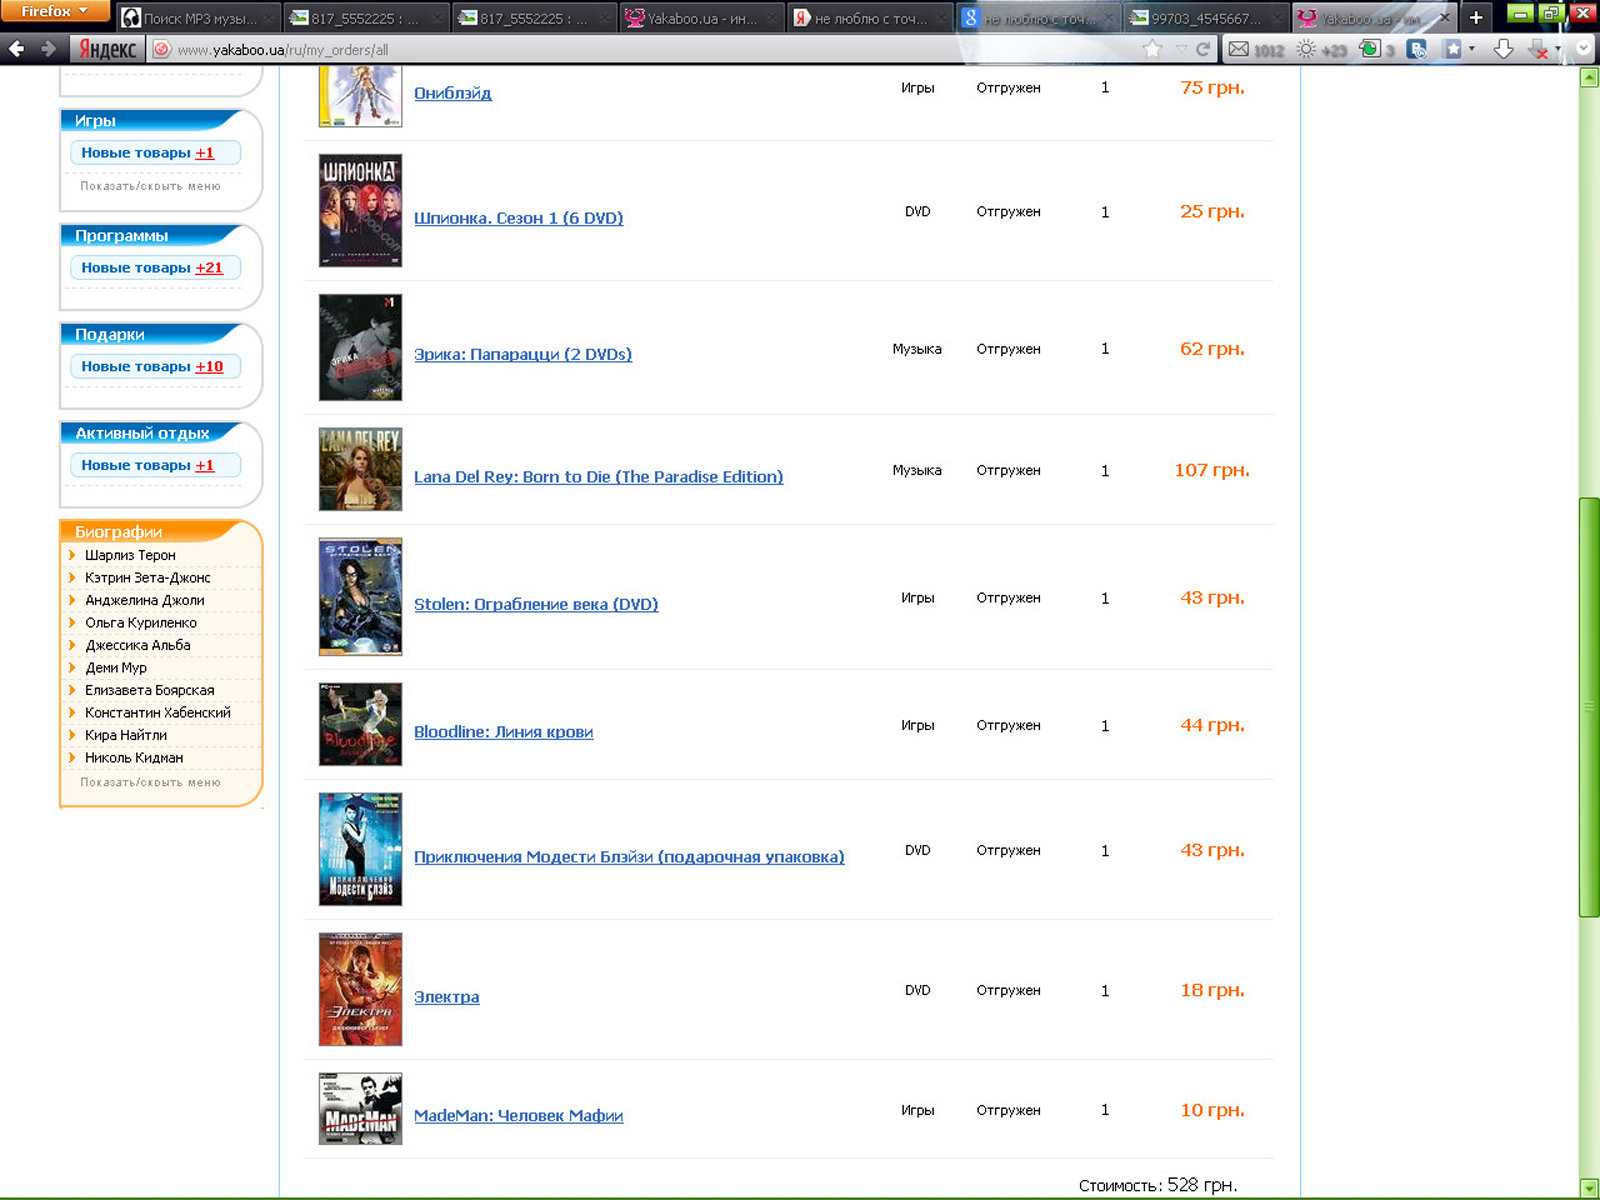Open Николь Кидман biography
This screenshot has width=1600, height=1200.
coord(133,758)
